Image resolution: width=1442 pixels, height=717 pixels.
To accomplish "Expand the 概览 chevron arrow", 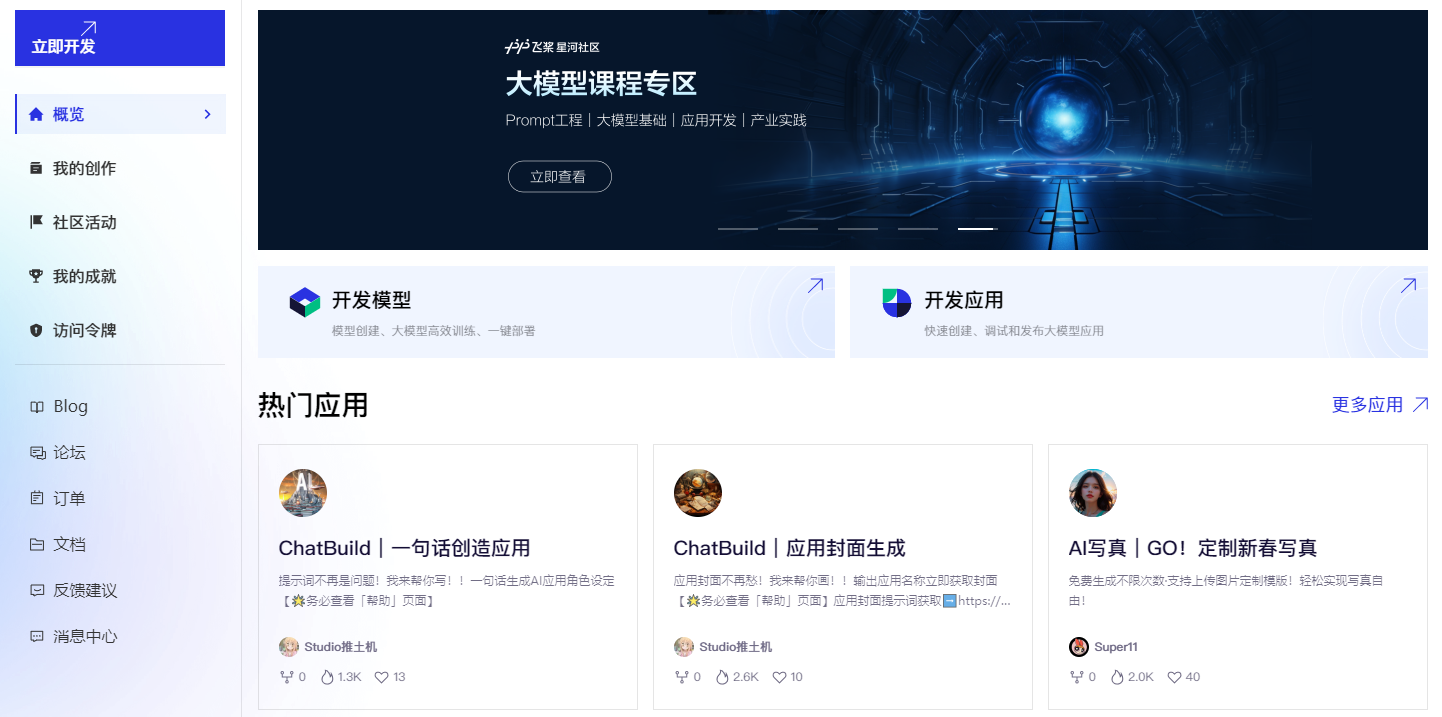I will click(x=208, y=114).
